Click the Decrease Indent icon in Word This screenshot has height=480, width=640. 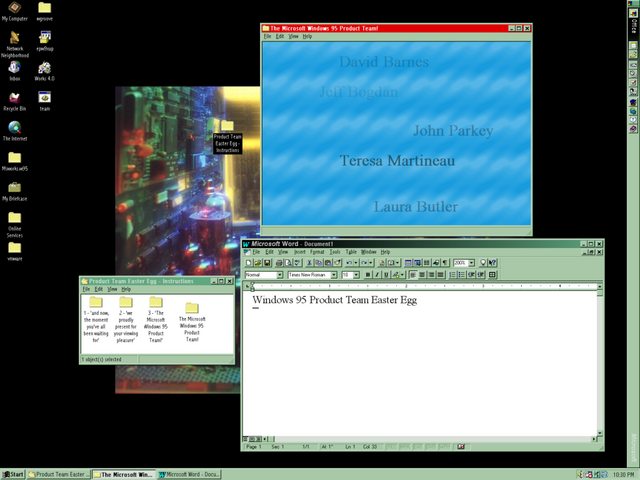471,275
